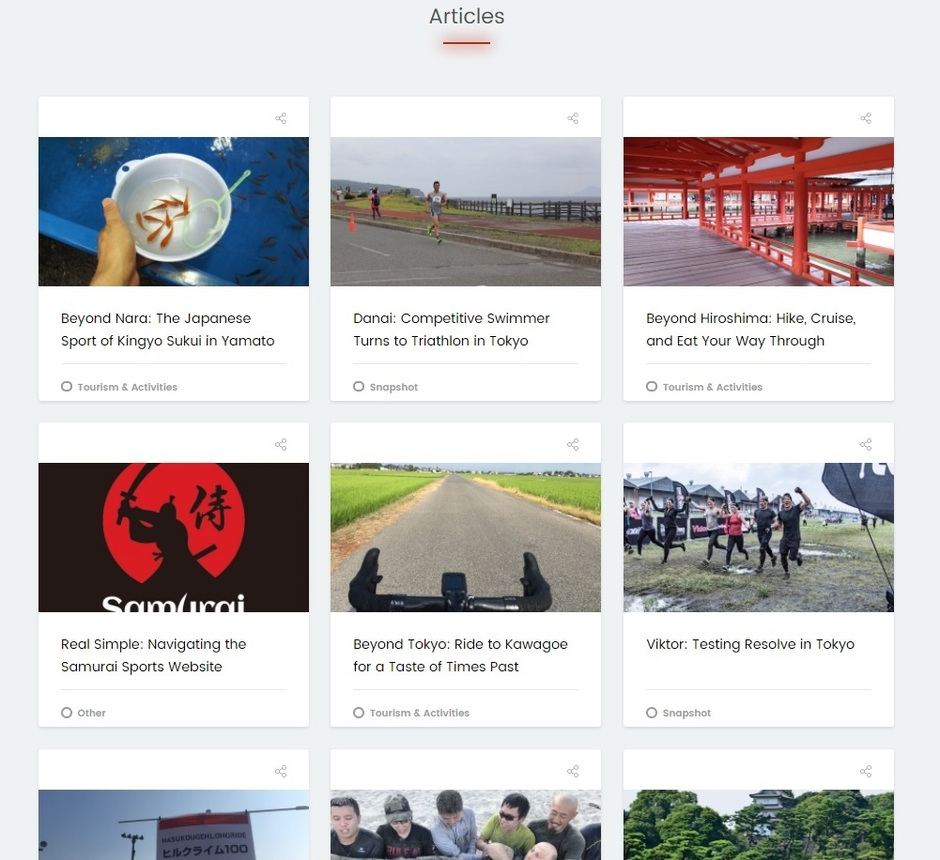Click the runner on coastal road photo
Viewport: 940px width, 860px height.
pos(466,212)
